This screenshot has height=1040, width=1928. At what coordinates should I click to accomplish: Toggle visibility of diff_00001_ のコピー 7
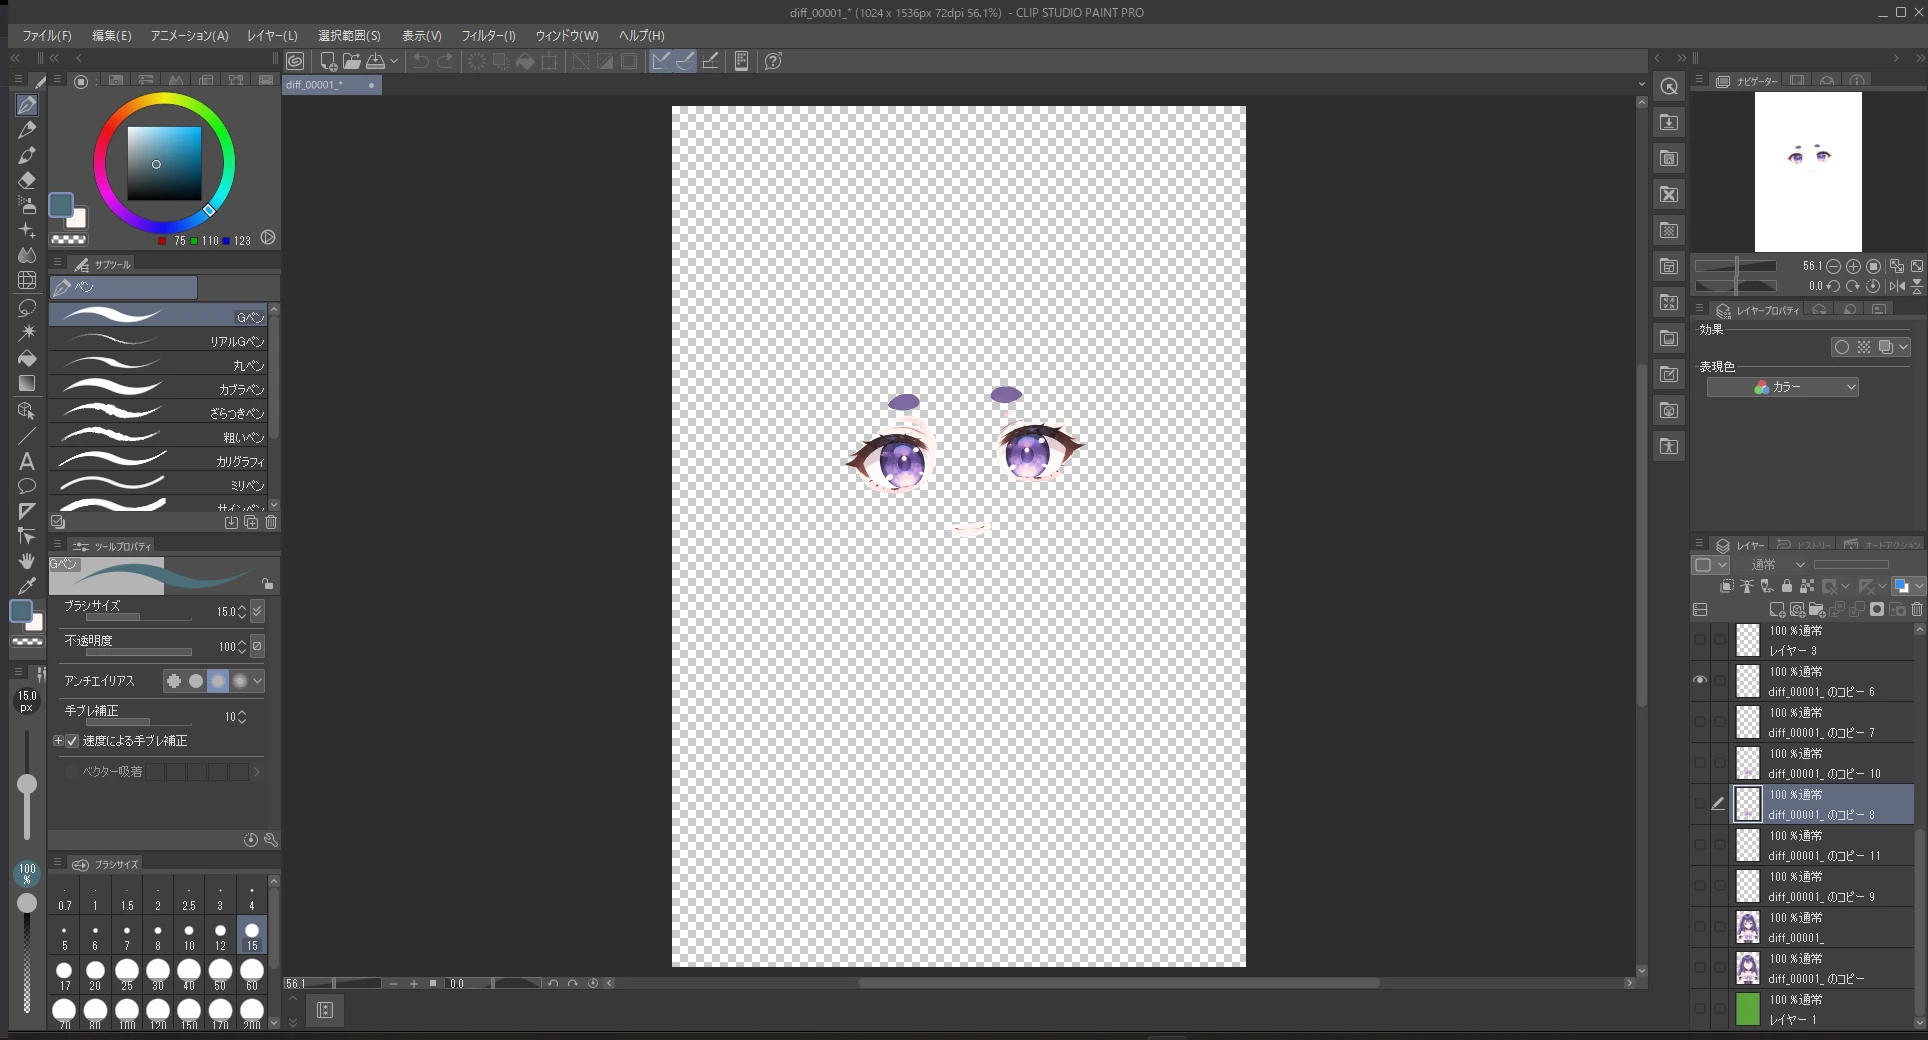(1700, 721)
